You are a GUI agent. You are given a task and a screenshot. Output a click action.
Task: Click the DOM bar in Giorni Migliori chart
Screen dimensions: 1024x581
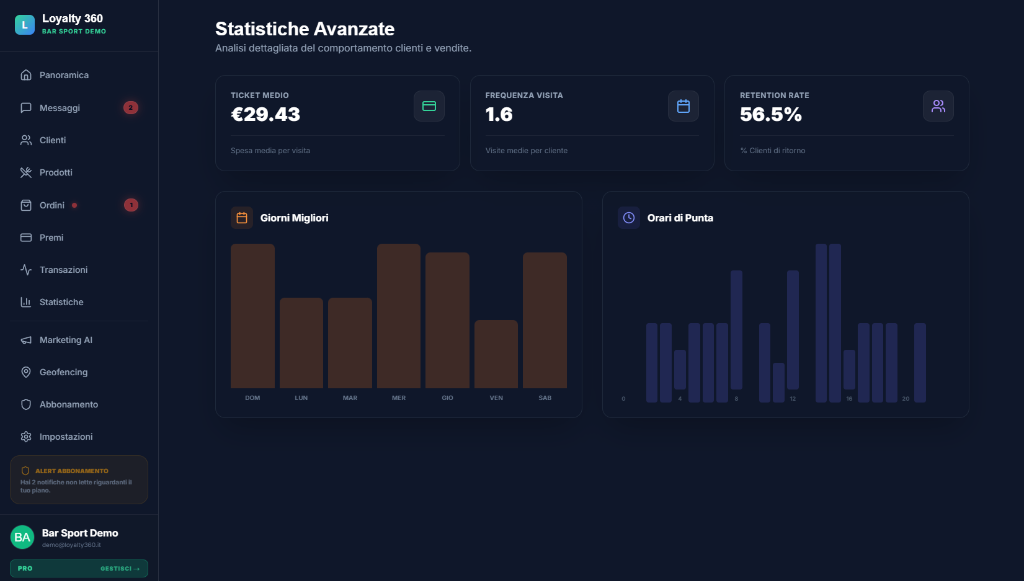tap(252, 316)
